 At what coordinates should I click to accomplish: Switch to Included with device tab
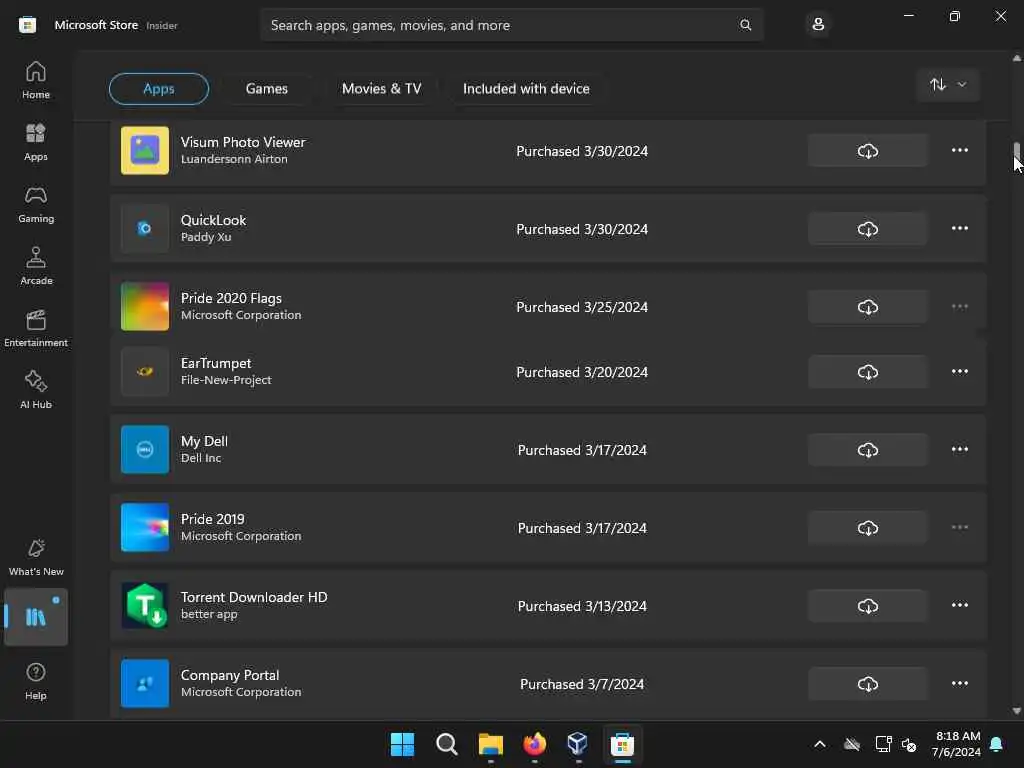point(526,89)
